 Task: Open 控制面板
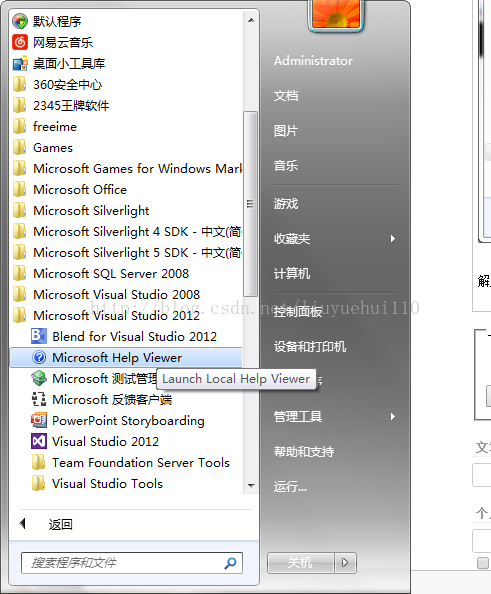(x=298, y=311)
